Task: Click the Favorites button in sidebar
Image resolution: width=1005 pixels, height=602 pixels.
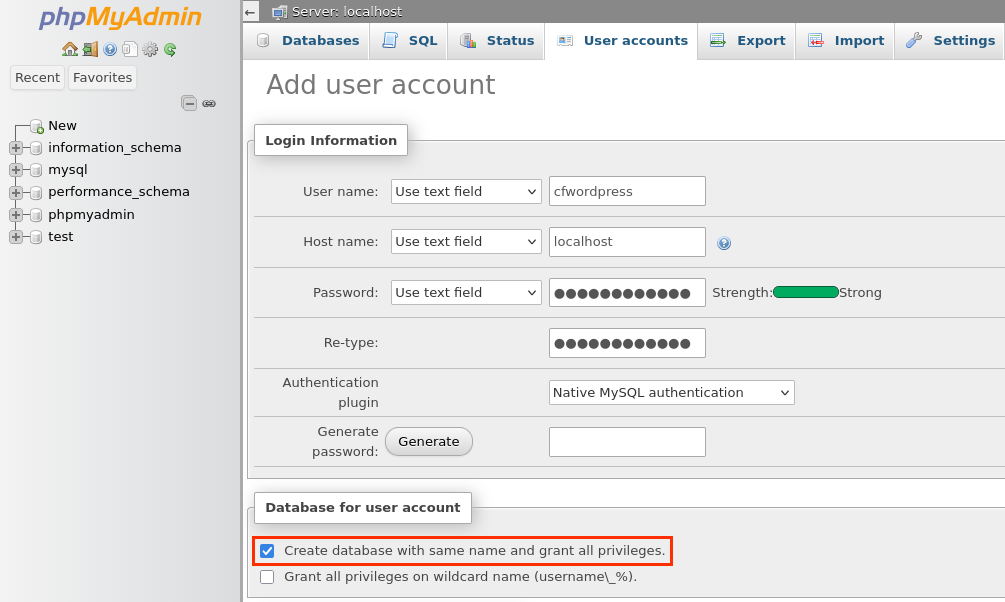Action: coord(102,78)
